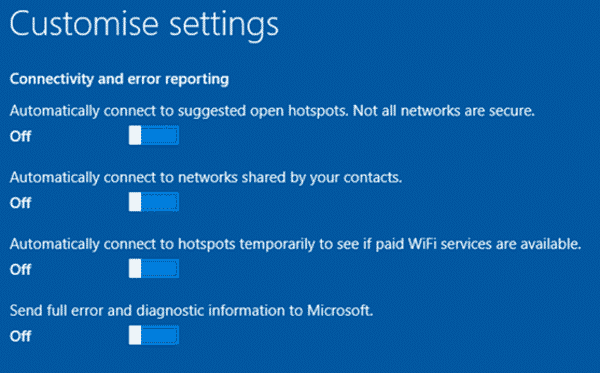
Task: Click the word Microsoft in the diagnostic setting
Action: pyautogui.click(x=340, y=310)
